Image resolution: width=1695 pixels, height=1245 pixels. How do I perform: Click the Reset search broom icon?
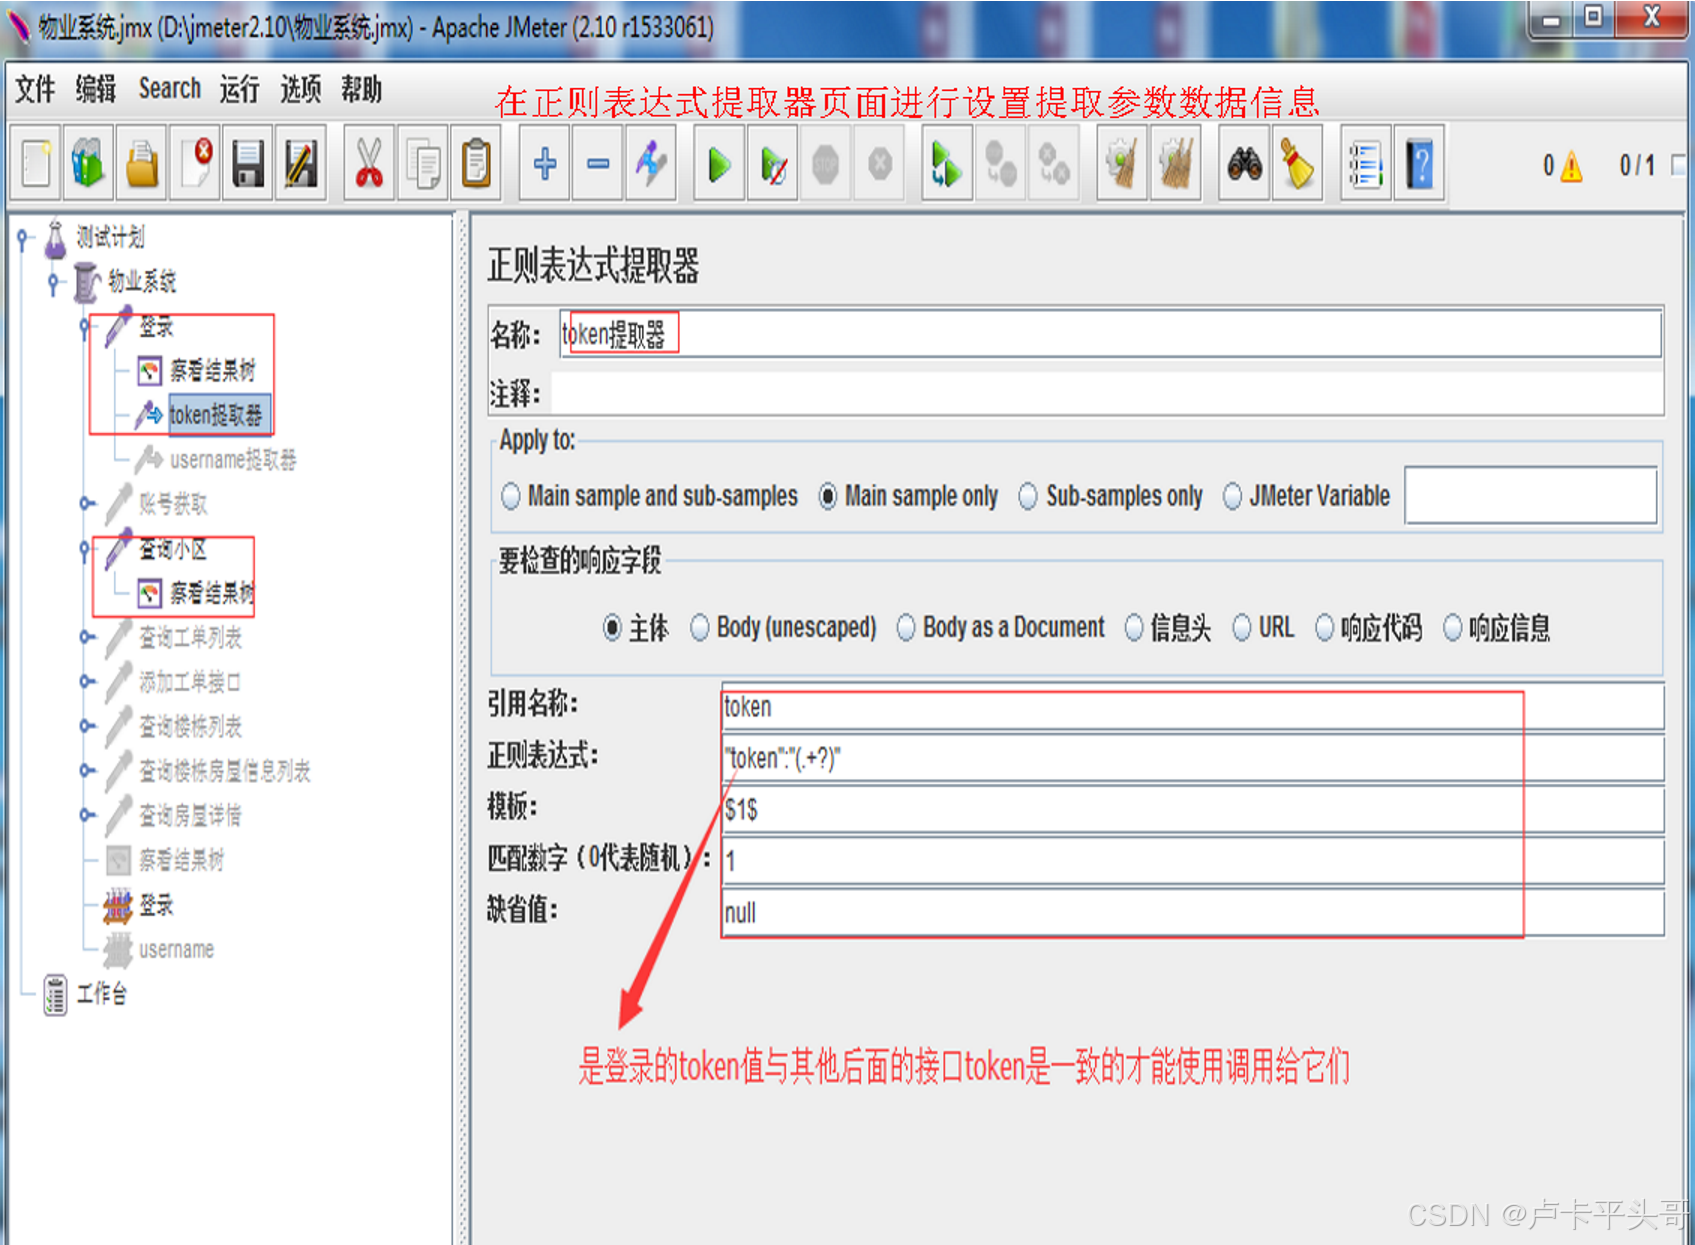pos(1297,163)
